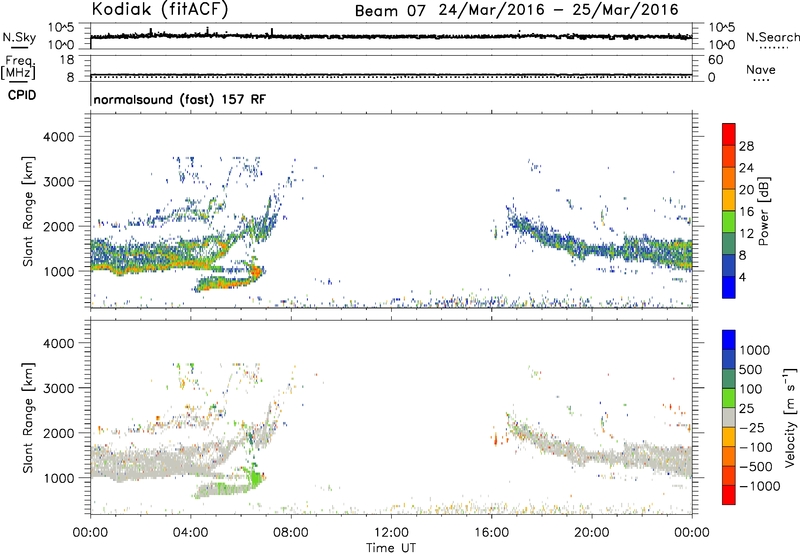Click '4000' on the power panel range axis
The image size is (800, 554).
58,137
